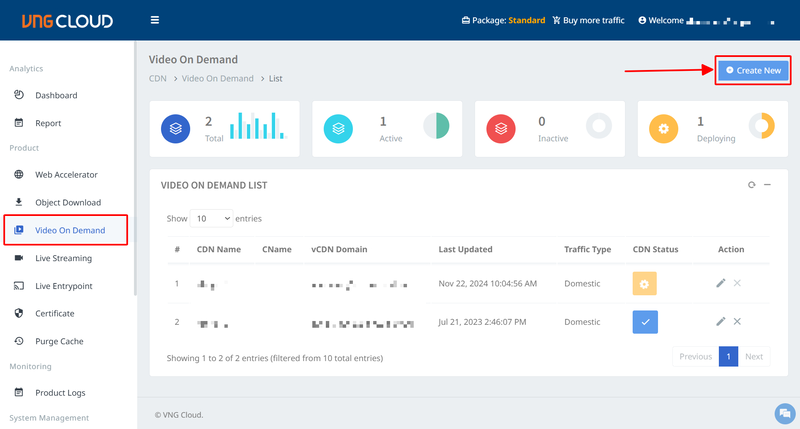Delete the Jul 21, 2023 CDN entry
The image size is (800, 429).
click(737, 321)
